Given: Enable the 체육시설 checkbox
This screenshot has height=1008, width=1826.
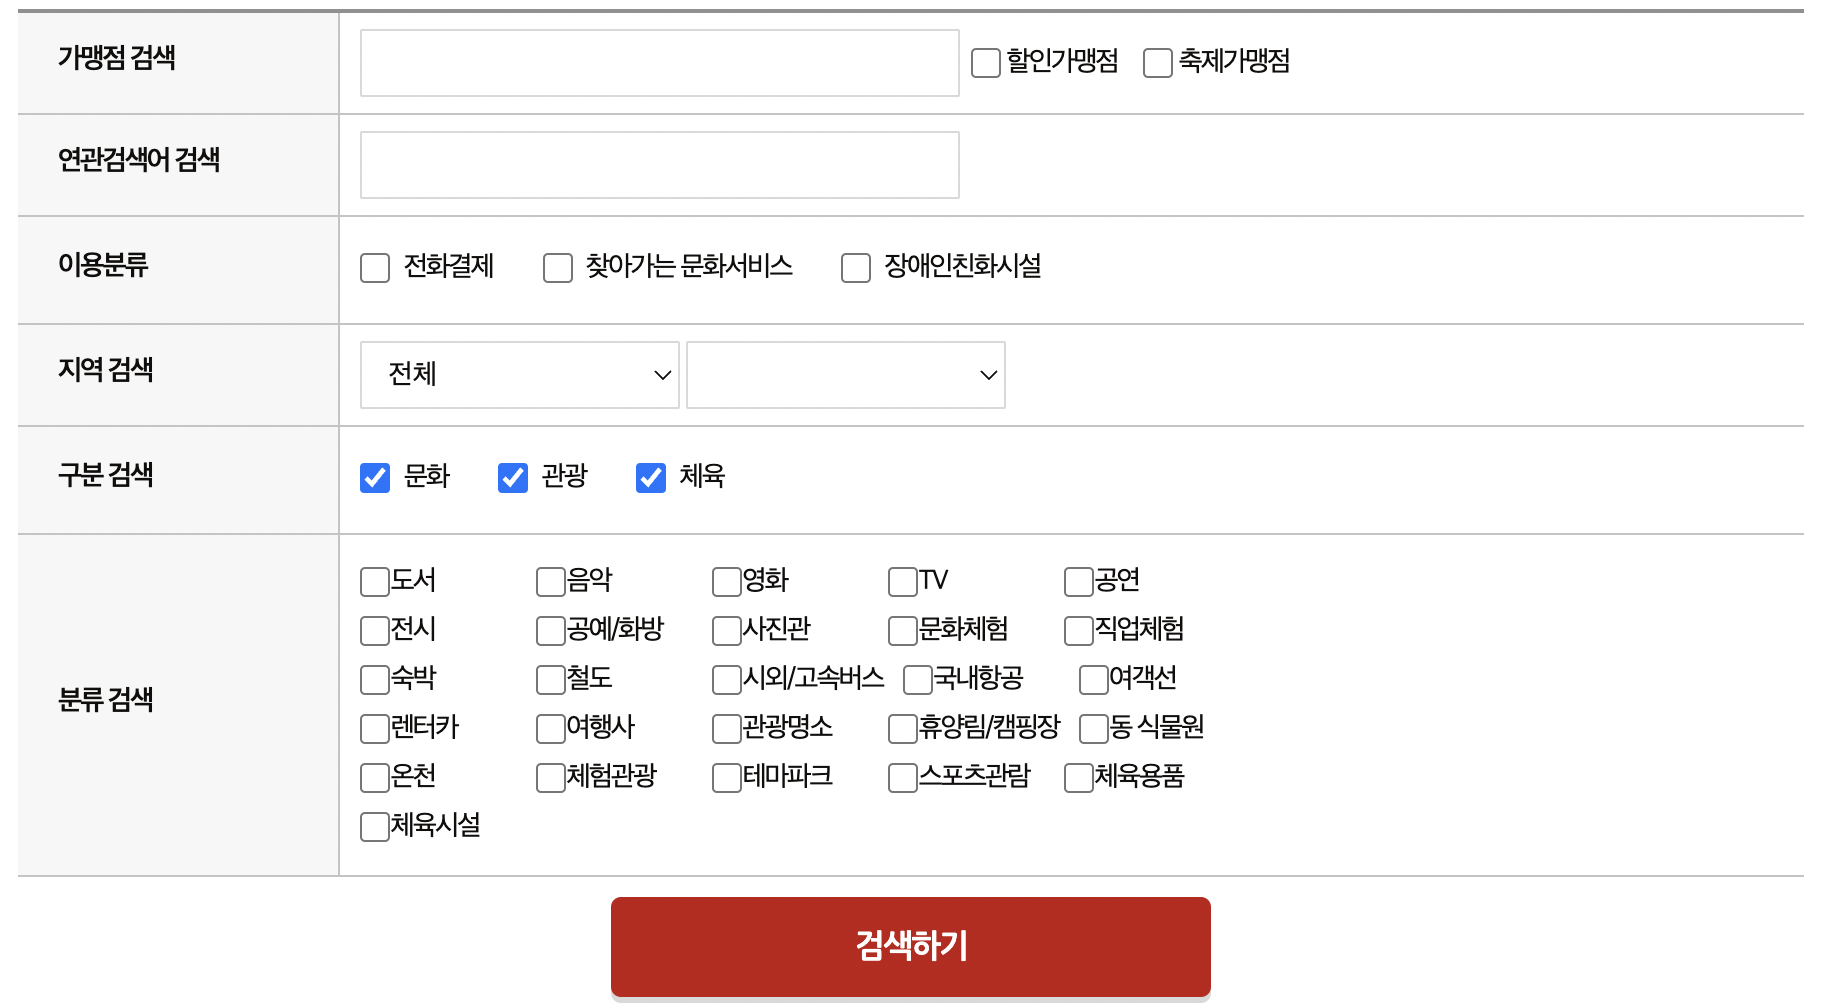Looking at the screenshot, I should (373, 826).
